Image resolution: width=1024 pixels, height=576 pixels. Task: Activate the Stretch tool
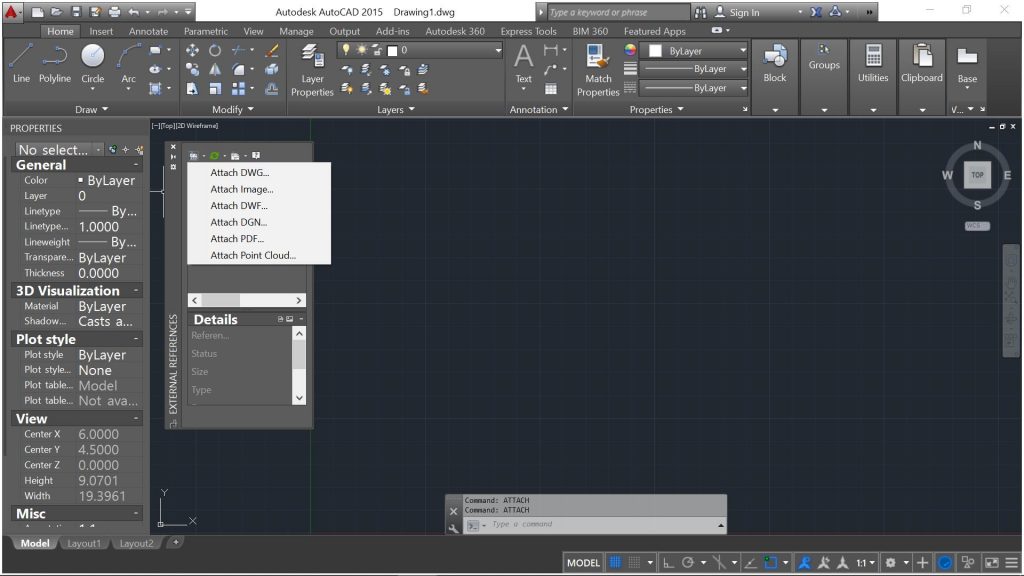coord(192,88)
